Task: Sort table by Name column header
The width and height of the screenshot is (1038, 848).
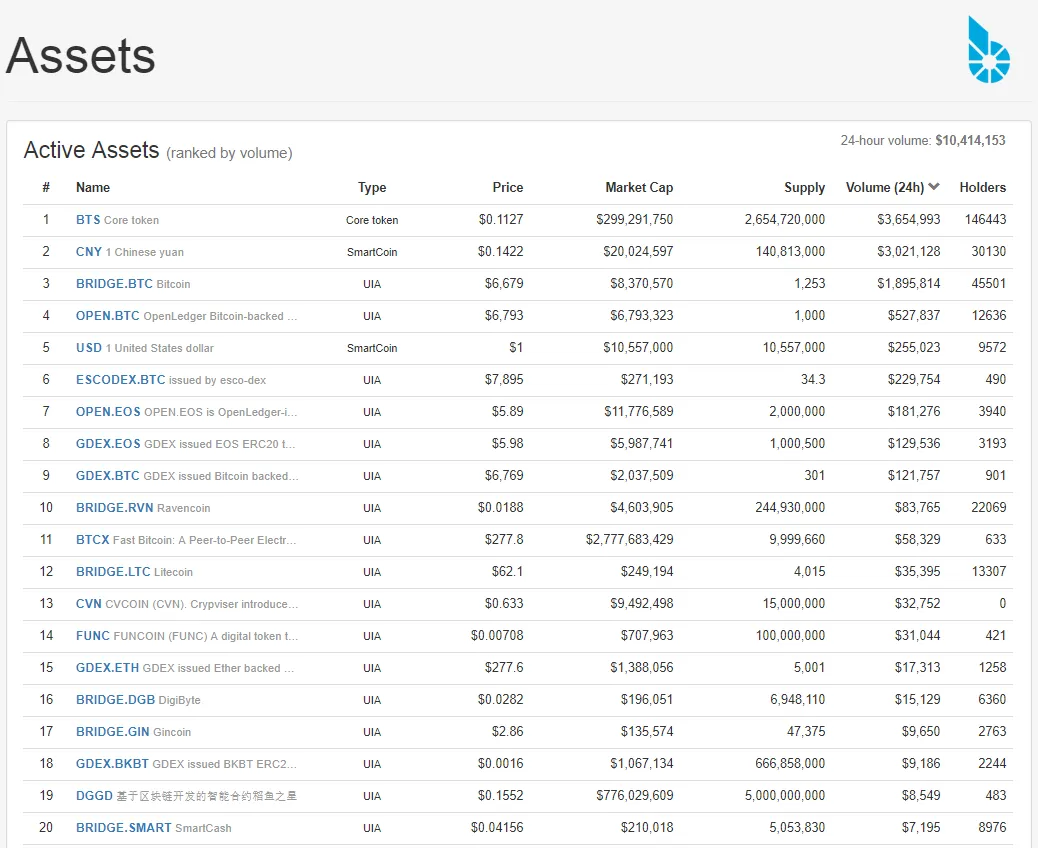Action: [x=93, y=187]
